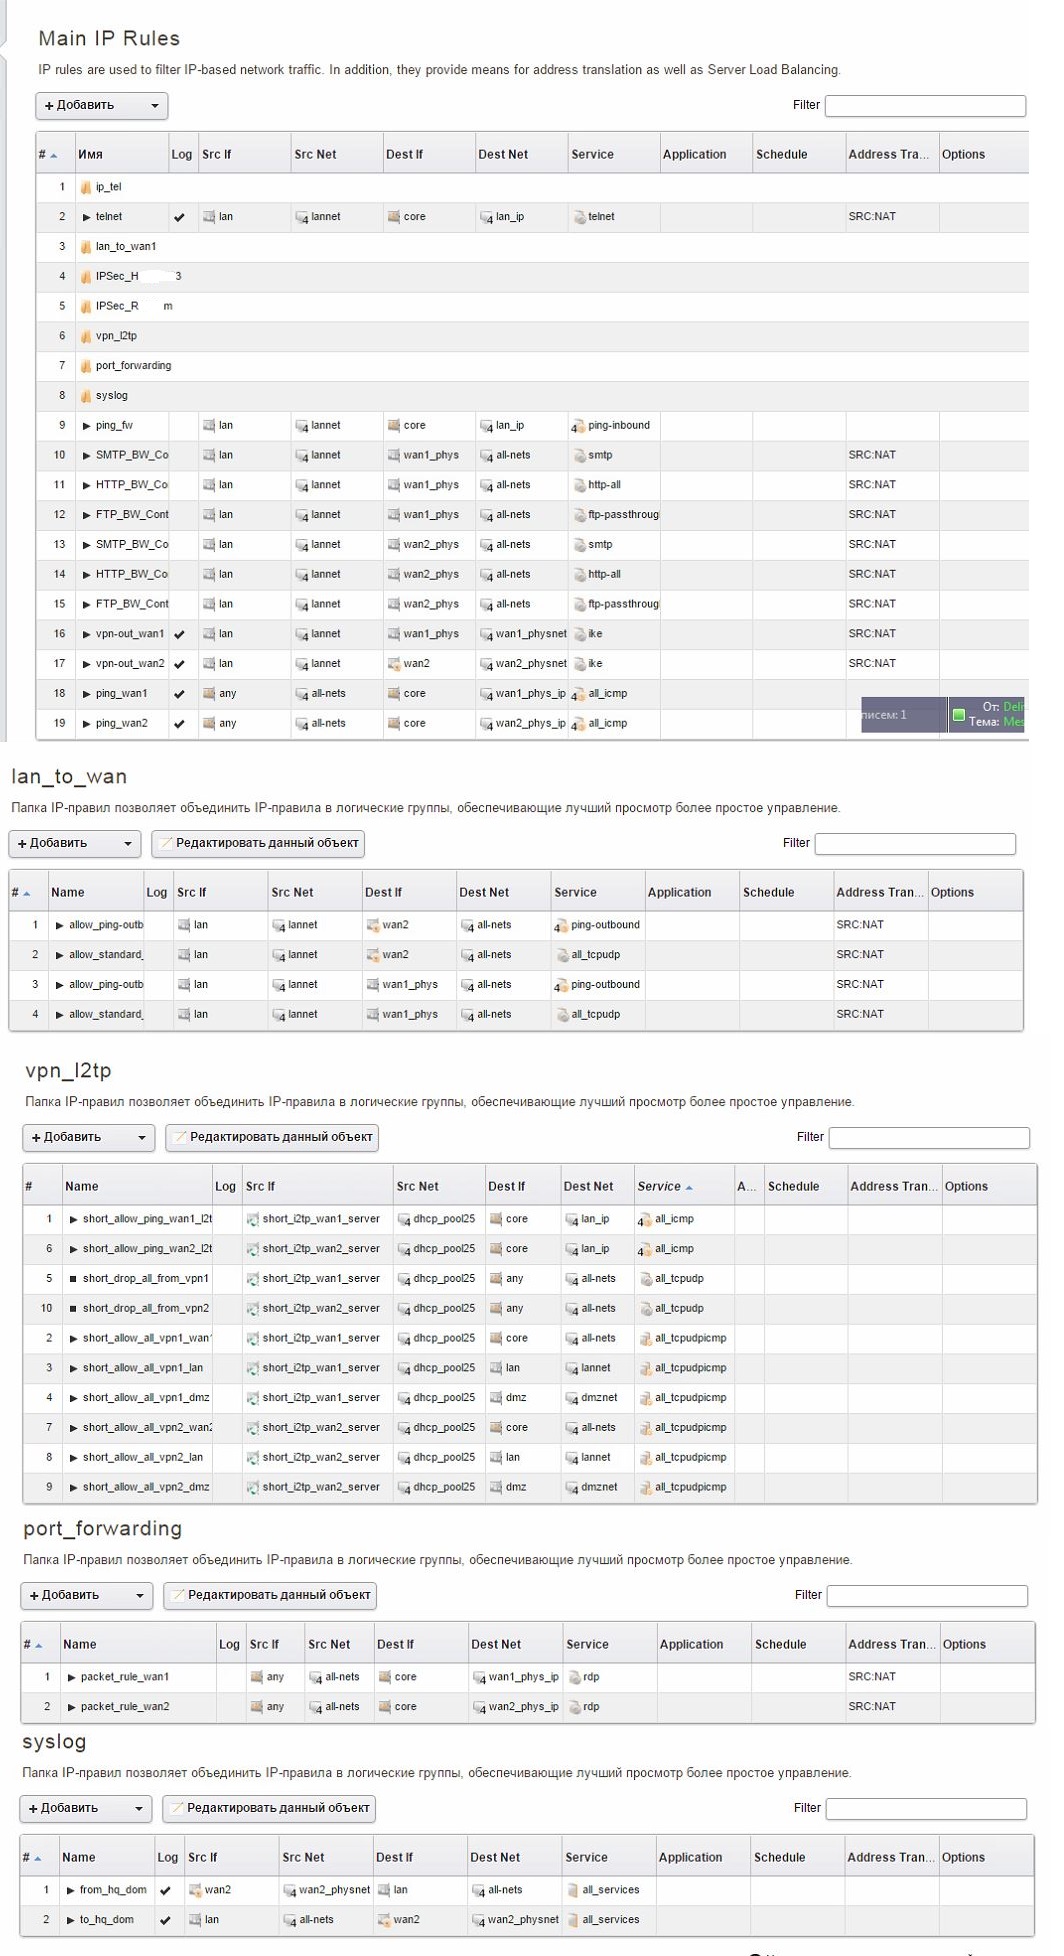The height and width of the screenshot is (1956, 1064).
Task: Open the ip_tel folder icon
Action: click(x=86, y=187)
